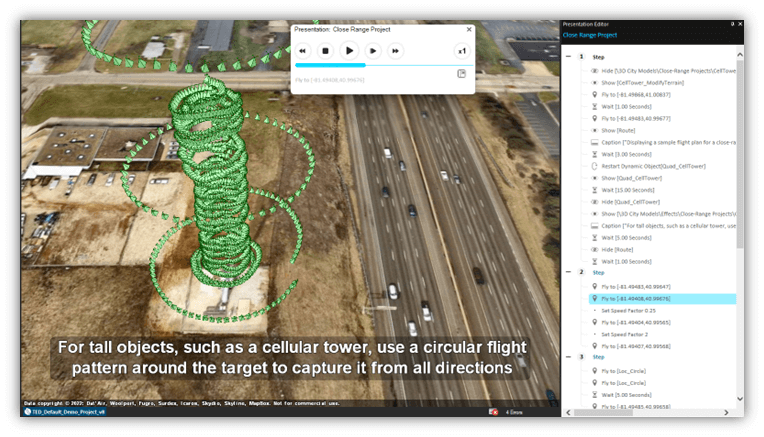Change the x1 playback speed

461,51
